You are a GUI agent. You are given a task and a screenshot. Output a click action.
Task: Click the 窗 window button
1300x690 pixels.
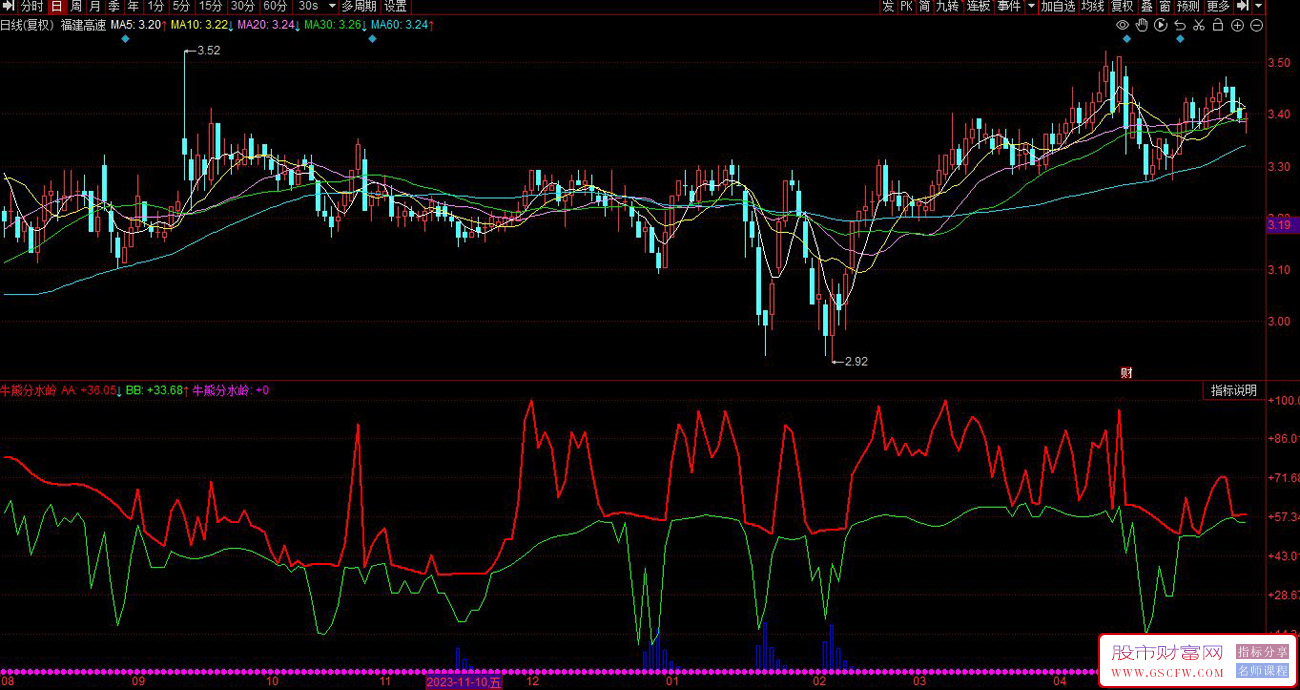click(x=1165, y=6)
